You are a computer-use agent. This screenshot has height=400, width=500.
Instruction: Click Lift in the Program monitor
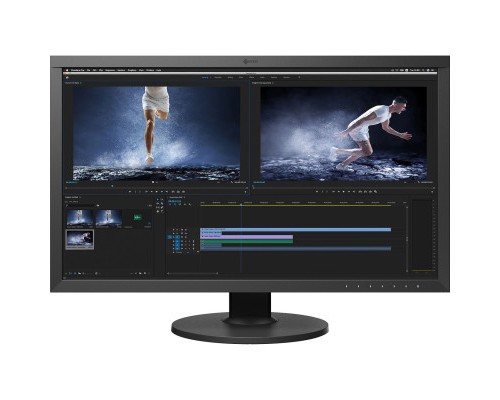click(x=360, y=192)
